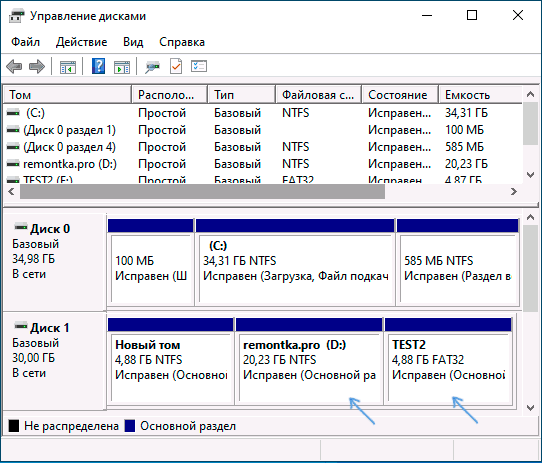The height and width of the screenshot is (463, 542).
Task: Click the volume icon of Диск 0 раздел 1 row
Action: click(13, 130)
